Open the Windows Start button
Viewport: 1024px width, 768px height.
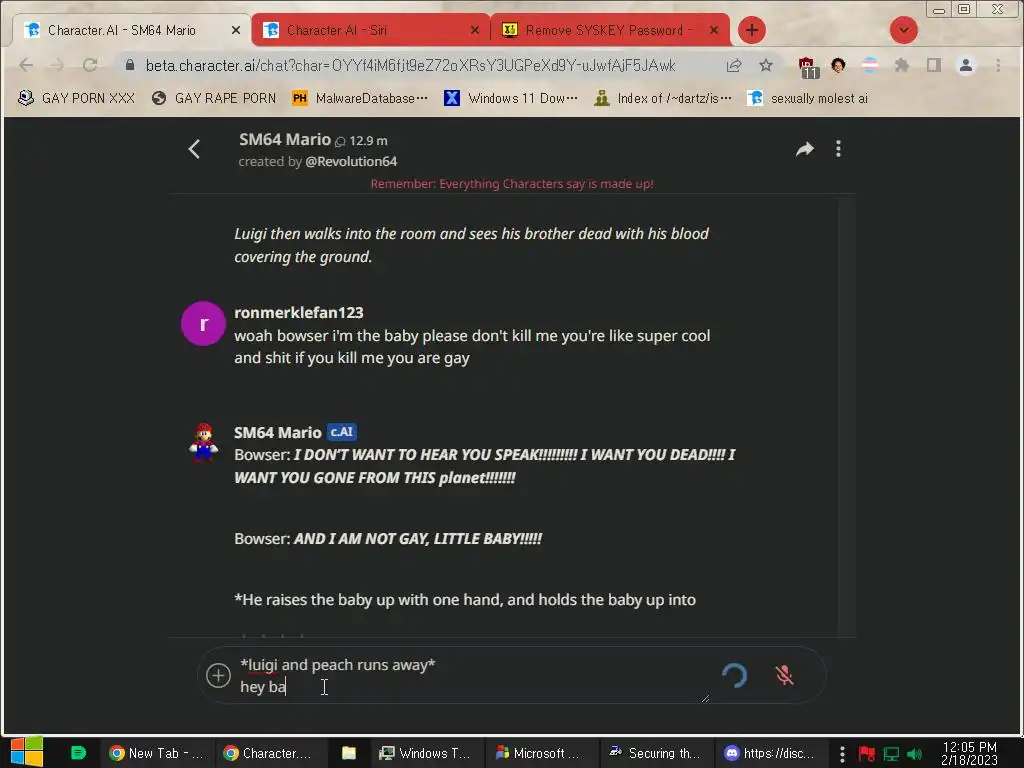click(27, 752)
